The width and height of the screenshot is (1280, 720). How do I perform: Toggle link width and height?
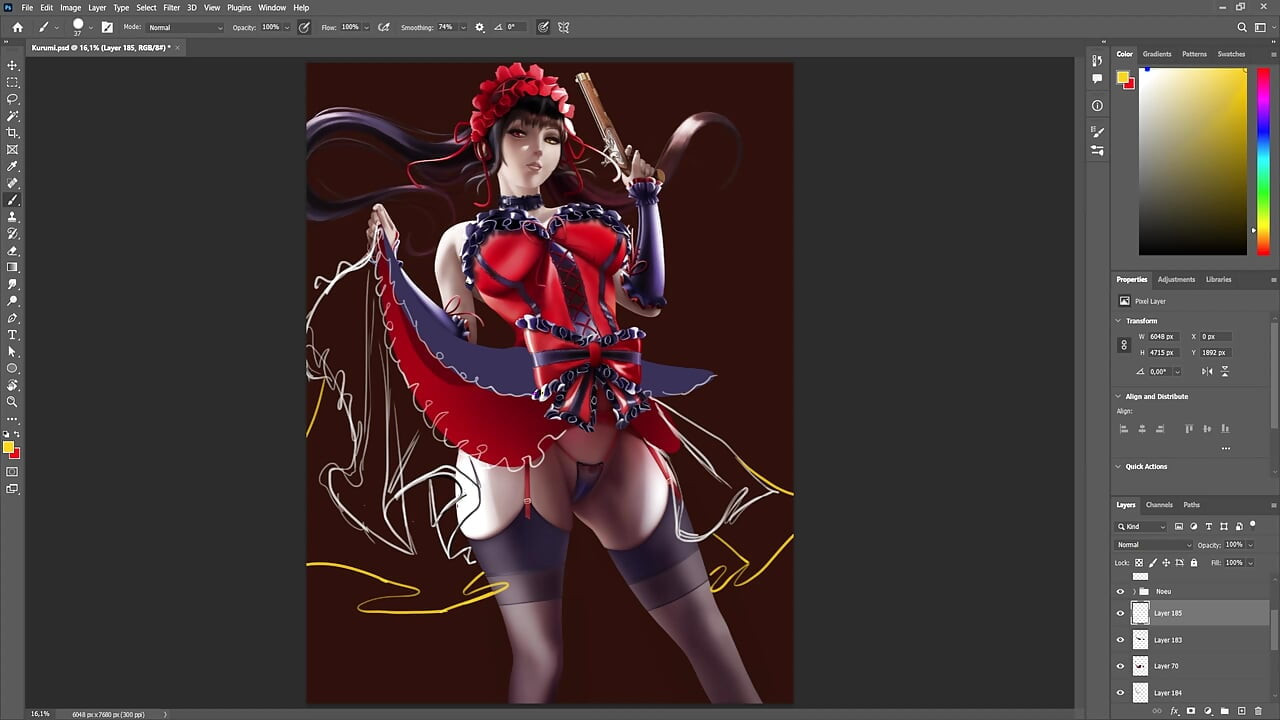coord(1123,345)
